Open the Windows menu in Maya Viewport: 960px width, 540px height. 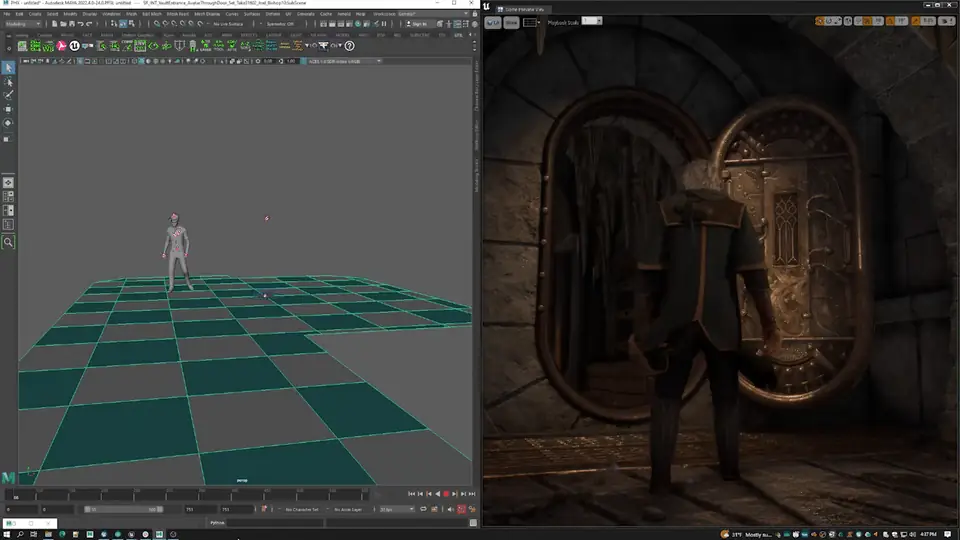point(111,13)
